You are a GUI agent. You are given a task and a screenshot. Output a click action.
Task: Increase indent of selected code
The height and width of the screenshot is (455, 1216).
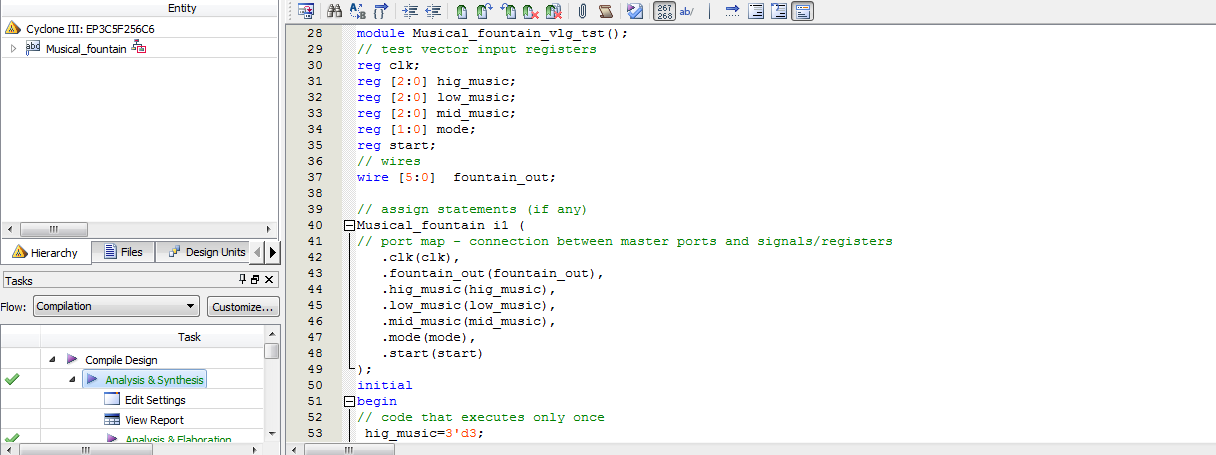coord(410,11)
